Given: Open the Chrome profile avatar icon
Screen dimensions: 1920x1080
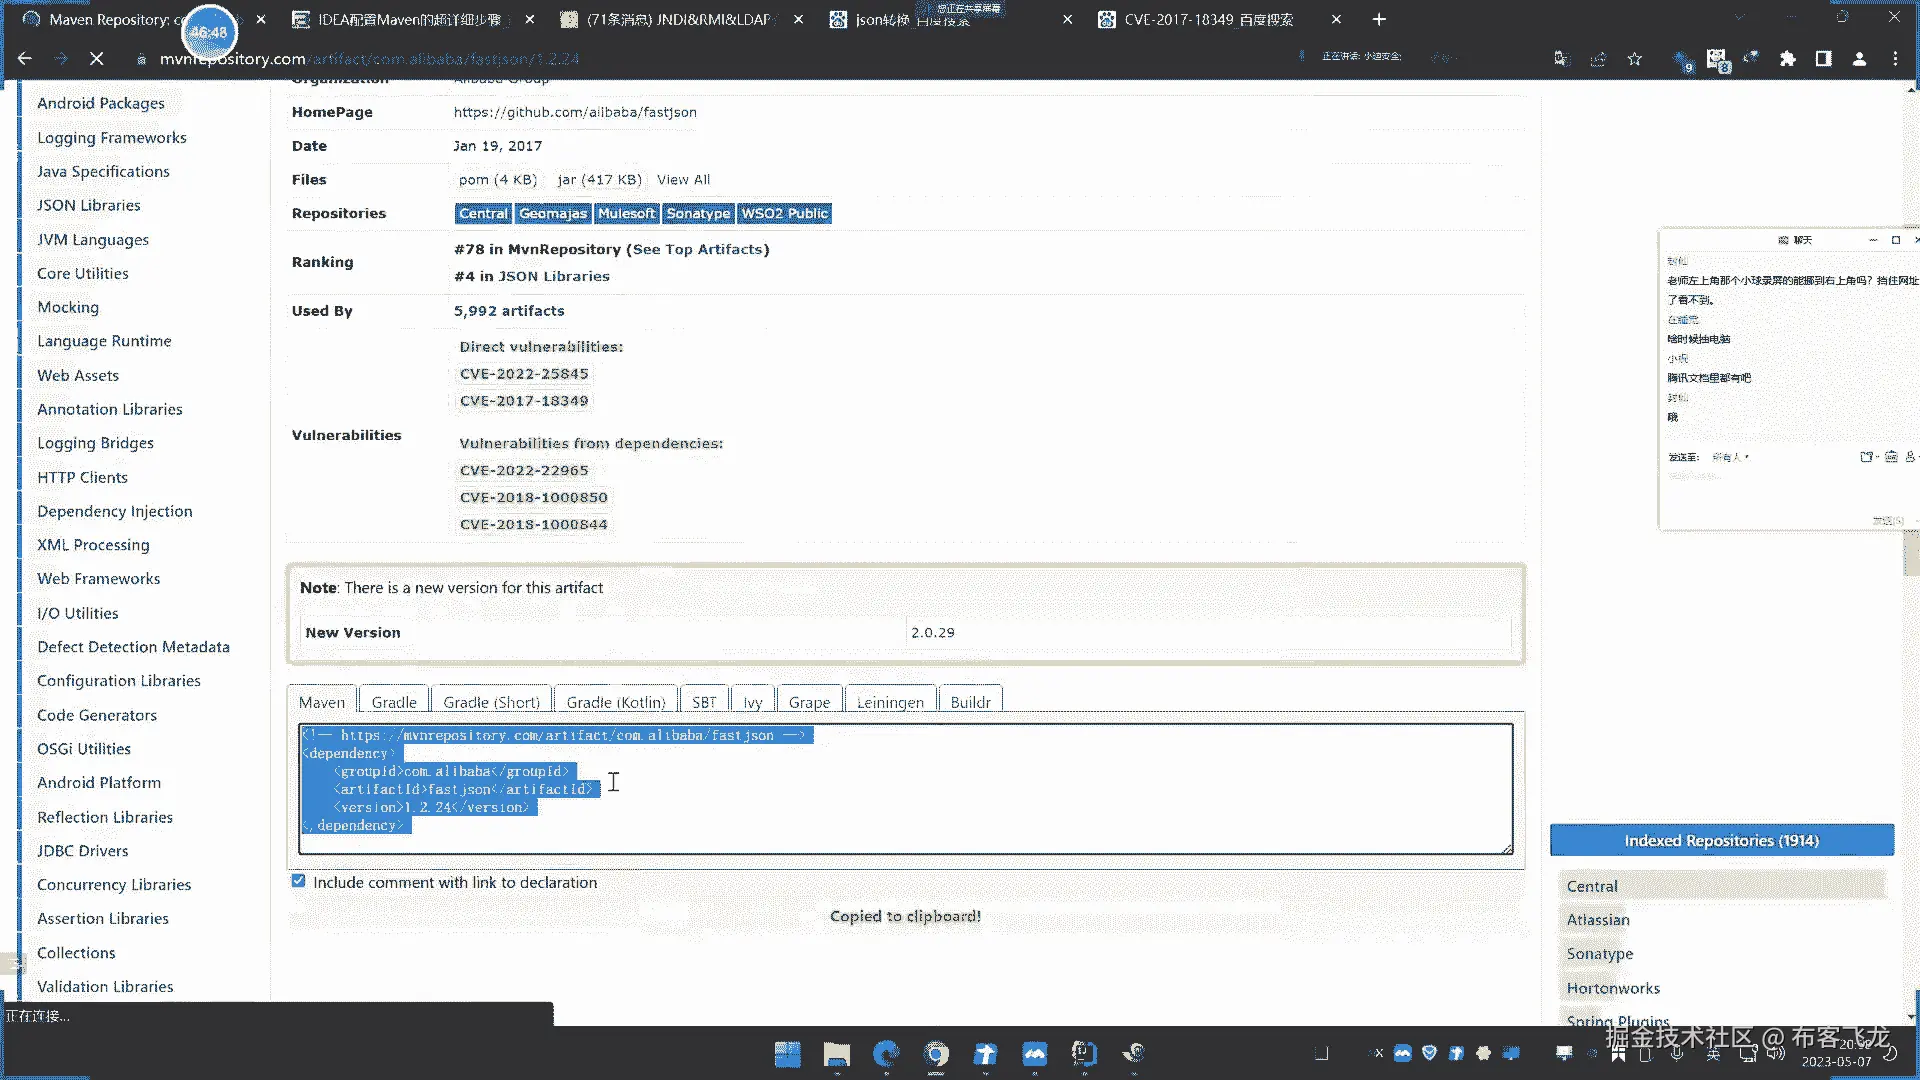Looking at the screenshot, I should [1859, 59].
